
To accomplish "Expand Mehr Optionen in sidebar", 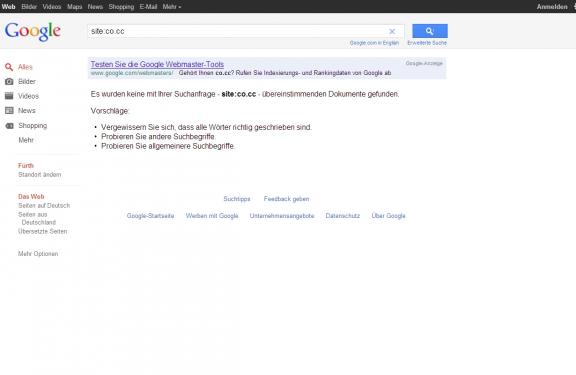I will pyautogui.click(x=38, y=254).
